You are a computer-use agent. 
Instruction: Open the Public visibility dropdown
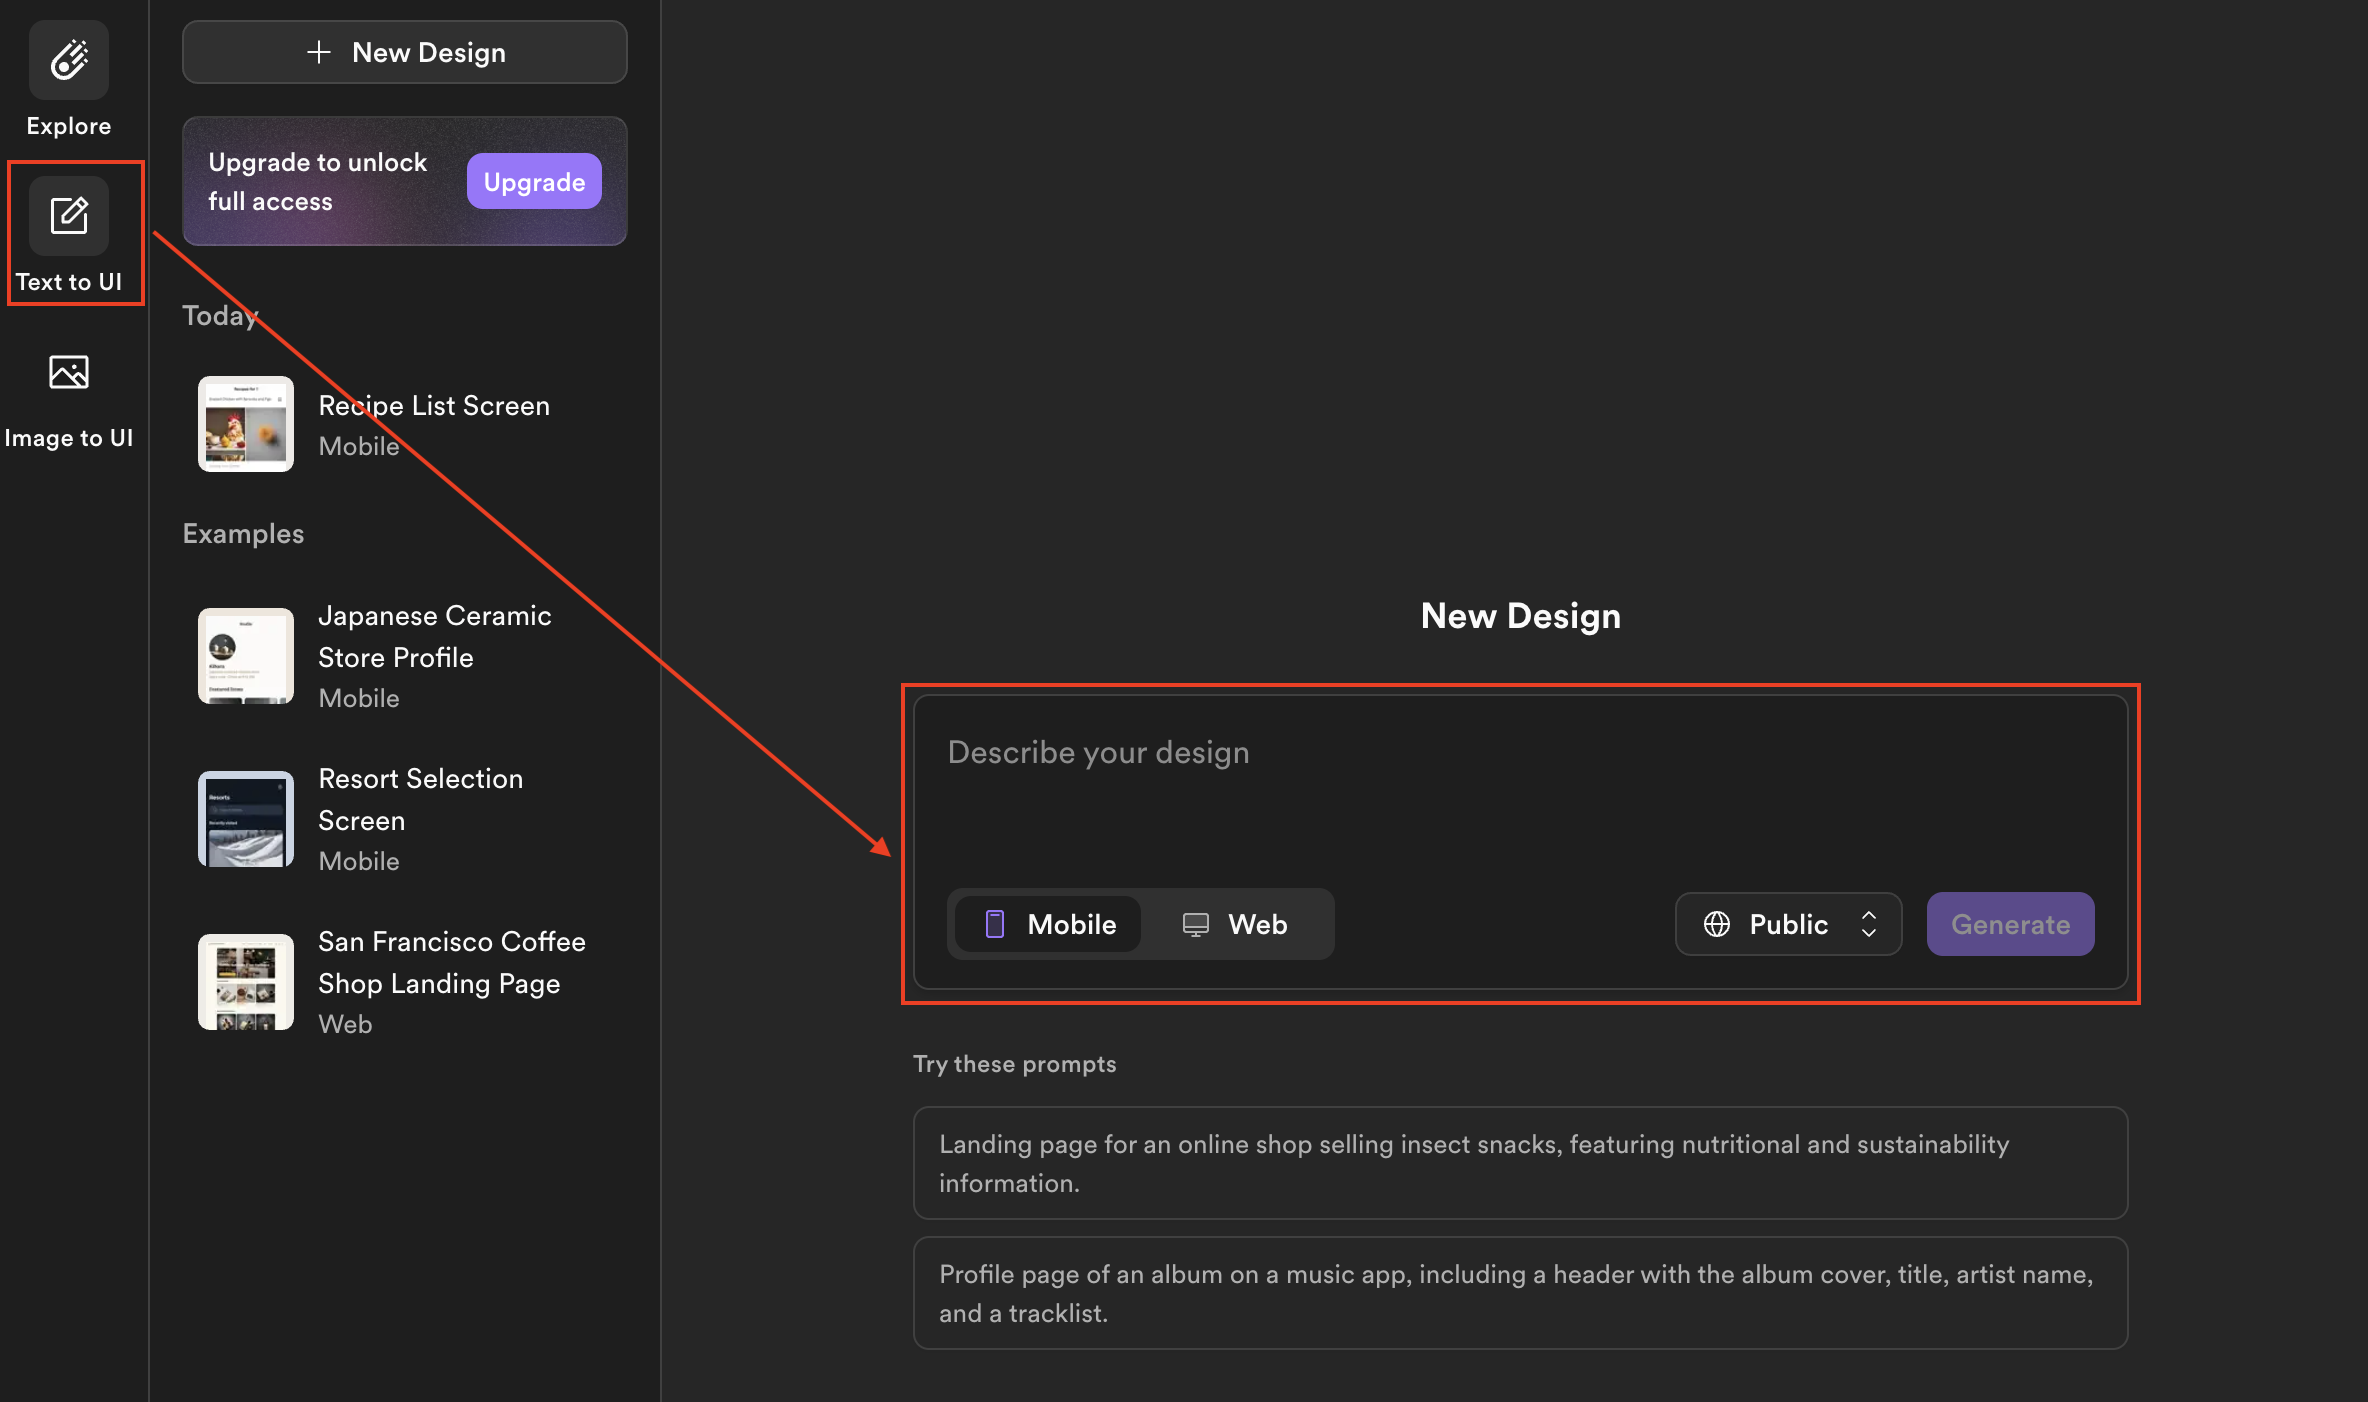(1787, 924)
